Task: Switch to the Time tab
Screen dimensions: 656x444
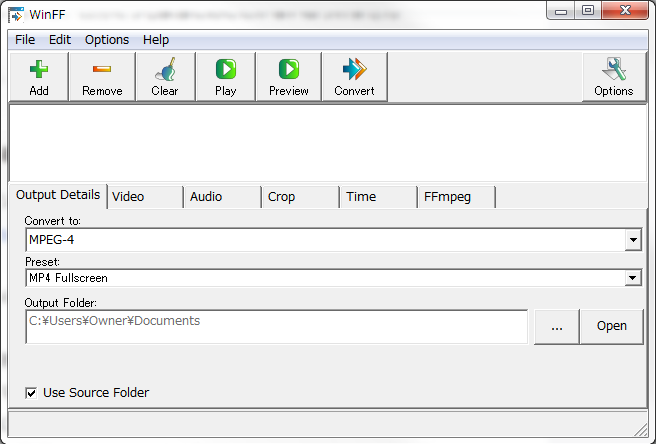Action: coord(378,197)
